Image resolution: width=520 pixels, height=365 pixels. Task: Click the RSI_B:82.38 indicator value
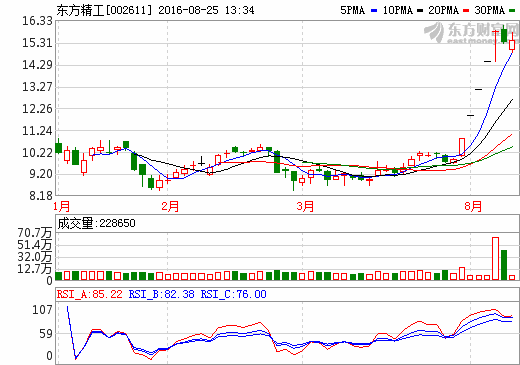(x=161, y=294)
